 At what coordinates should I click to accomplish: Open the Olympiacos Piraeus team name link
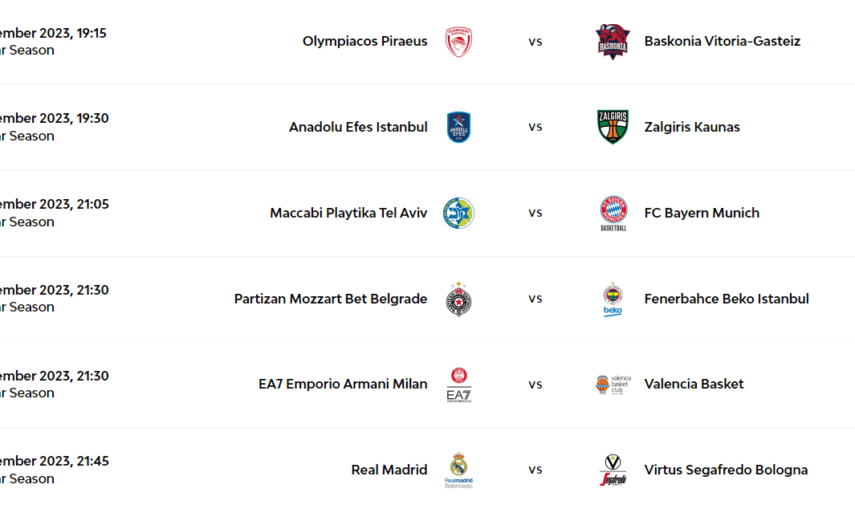tap(364, 42)
